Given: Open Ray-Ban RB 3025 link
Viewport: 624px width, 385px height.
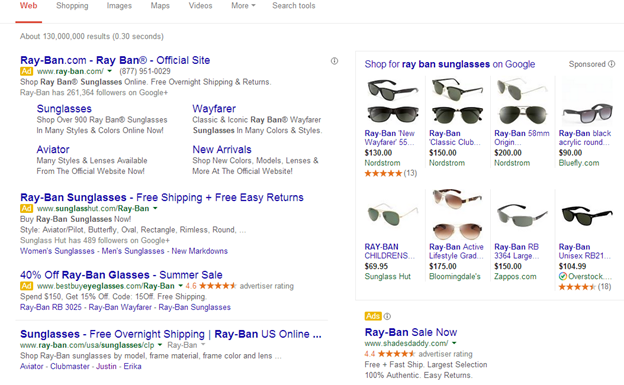Looking at the screenshot, I should tap(51, 307).
